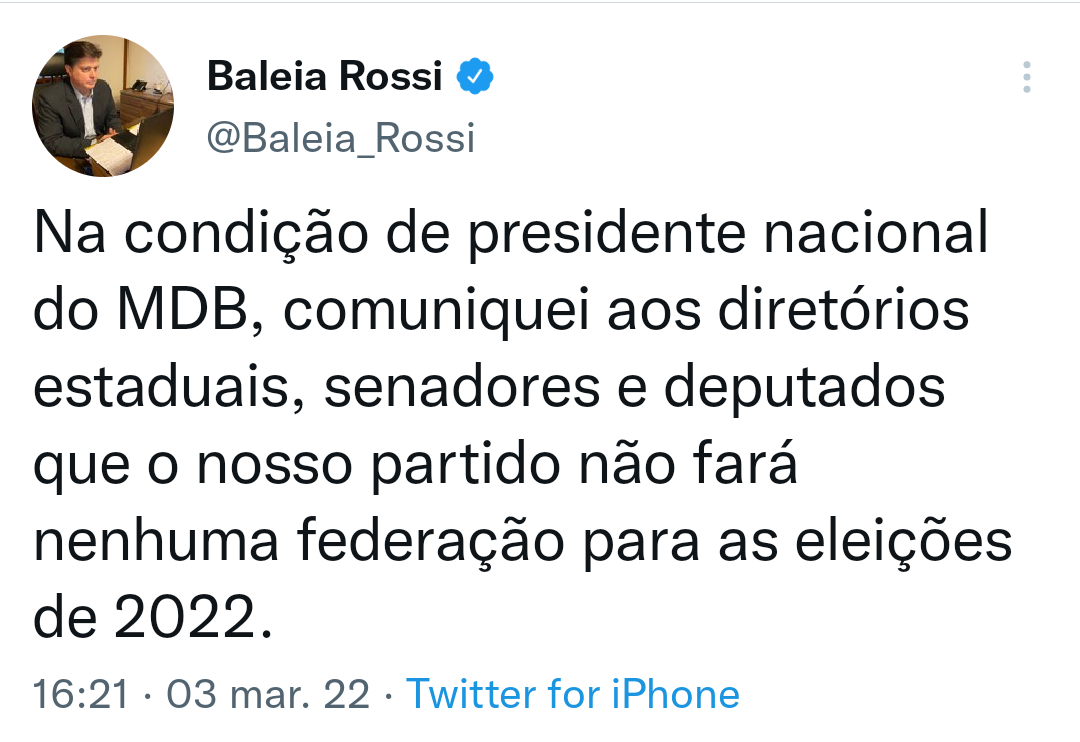This screenshot has width=1080, height=742.
Task: Click the word MDB in the tweet
Action: click(x=183, y=310)
